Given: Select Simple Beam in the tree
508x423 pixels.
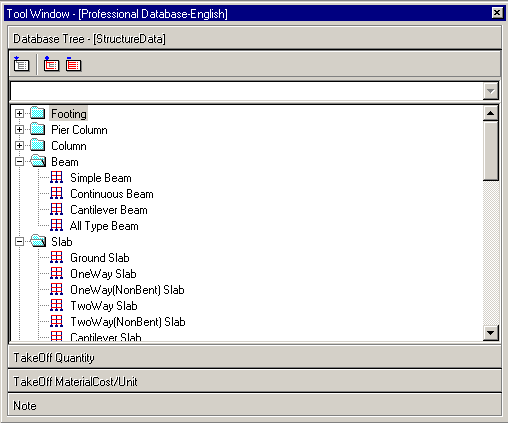Looking at the screenshot, I should 101,178.
